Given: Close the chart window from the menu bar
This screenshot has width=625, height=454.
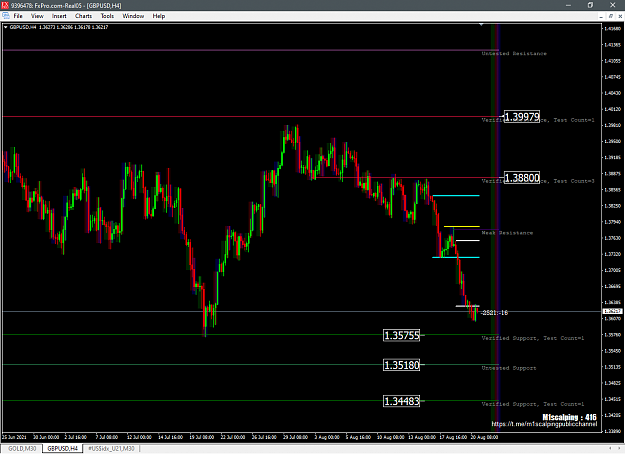Looking at the screenshot, I should pyautogui.click(x=620, y=16).
